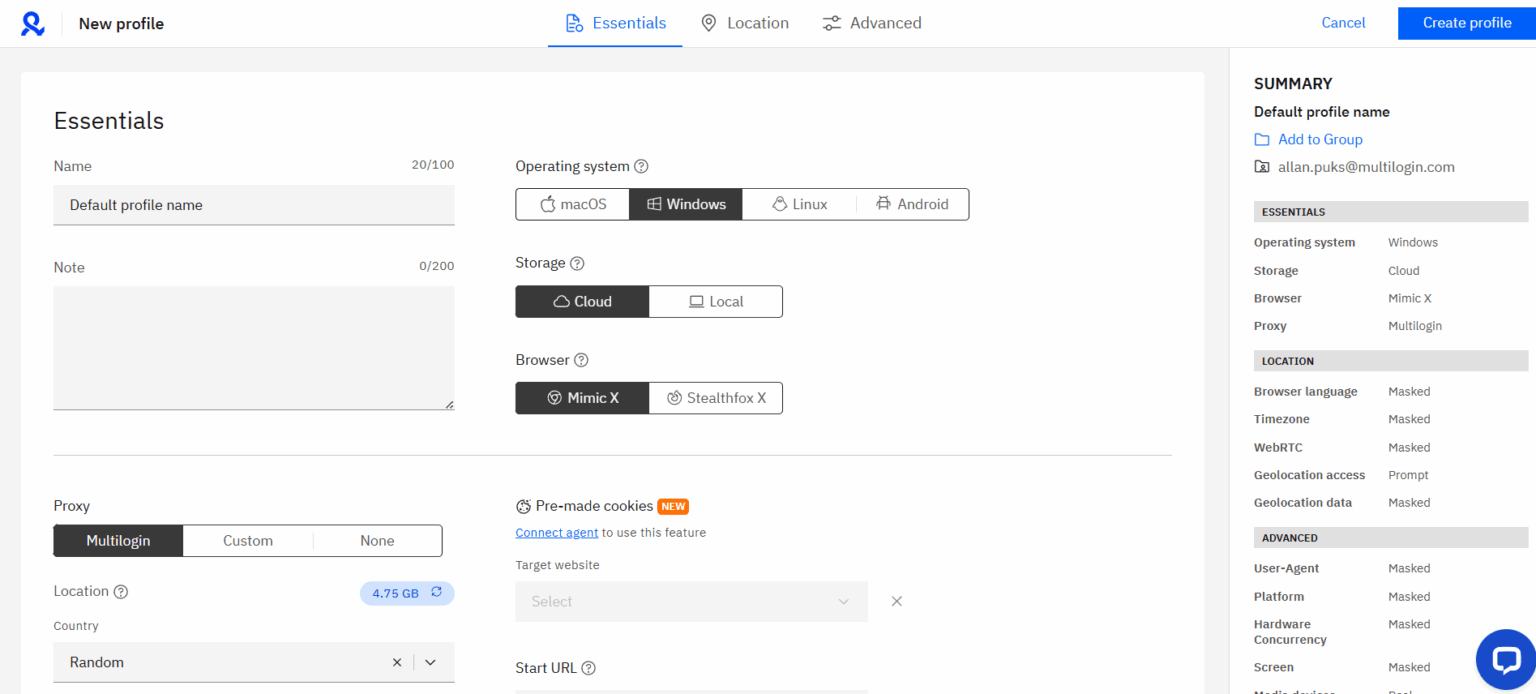Open the Advanced tab

coord(871,22)
